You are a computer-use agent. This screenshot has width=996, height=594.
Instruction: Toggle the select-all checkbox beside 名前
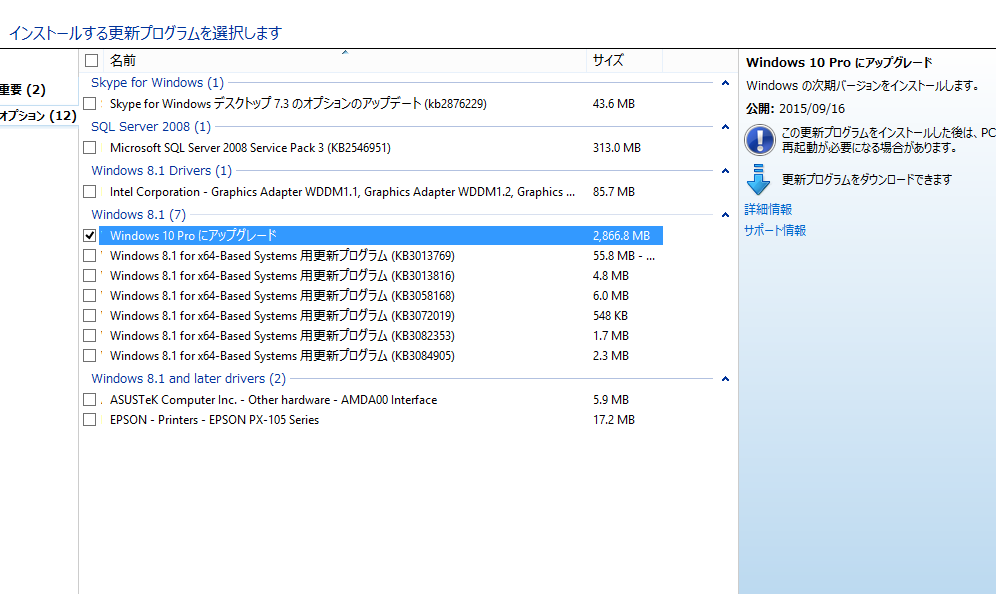pyautogui.click(x=91, y=60)
